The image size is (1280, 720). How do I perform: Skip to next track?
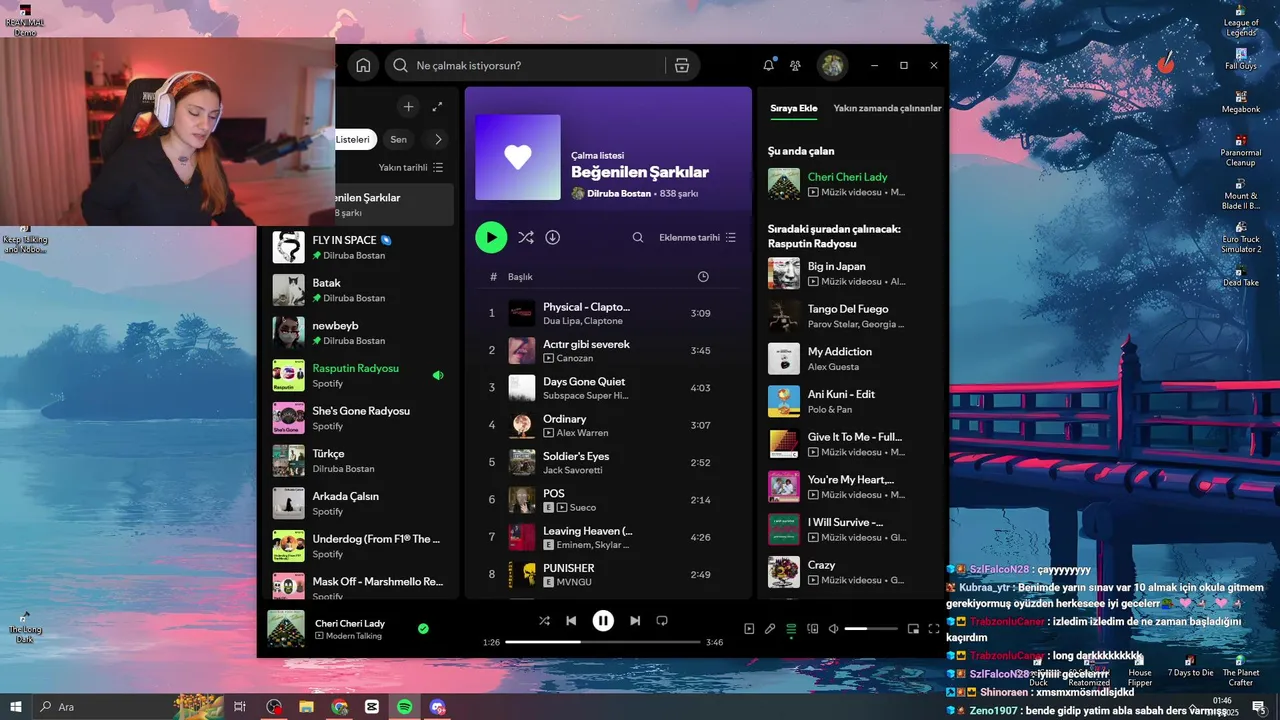(635, 621)
